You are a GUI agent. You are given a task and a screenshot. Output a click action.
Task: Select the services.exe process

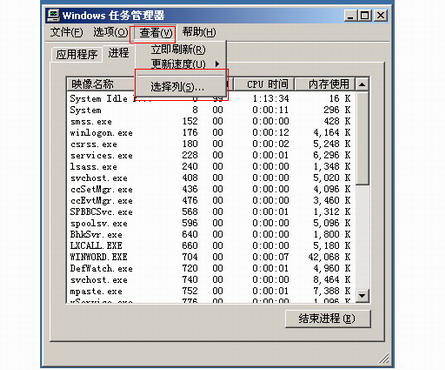(x=211, y=155)
